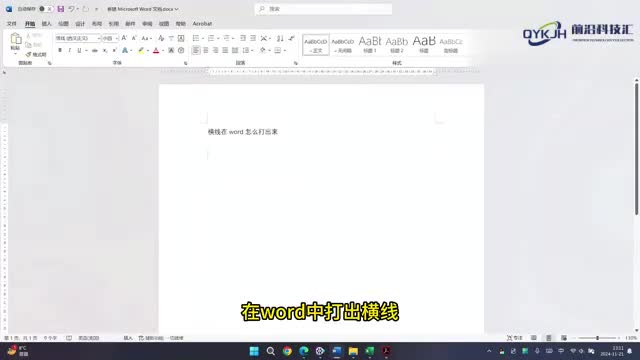Open the Paragraph dialog launcher

(296, 63)
